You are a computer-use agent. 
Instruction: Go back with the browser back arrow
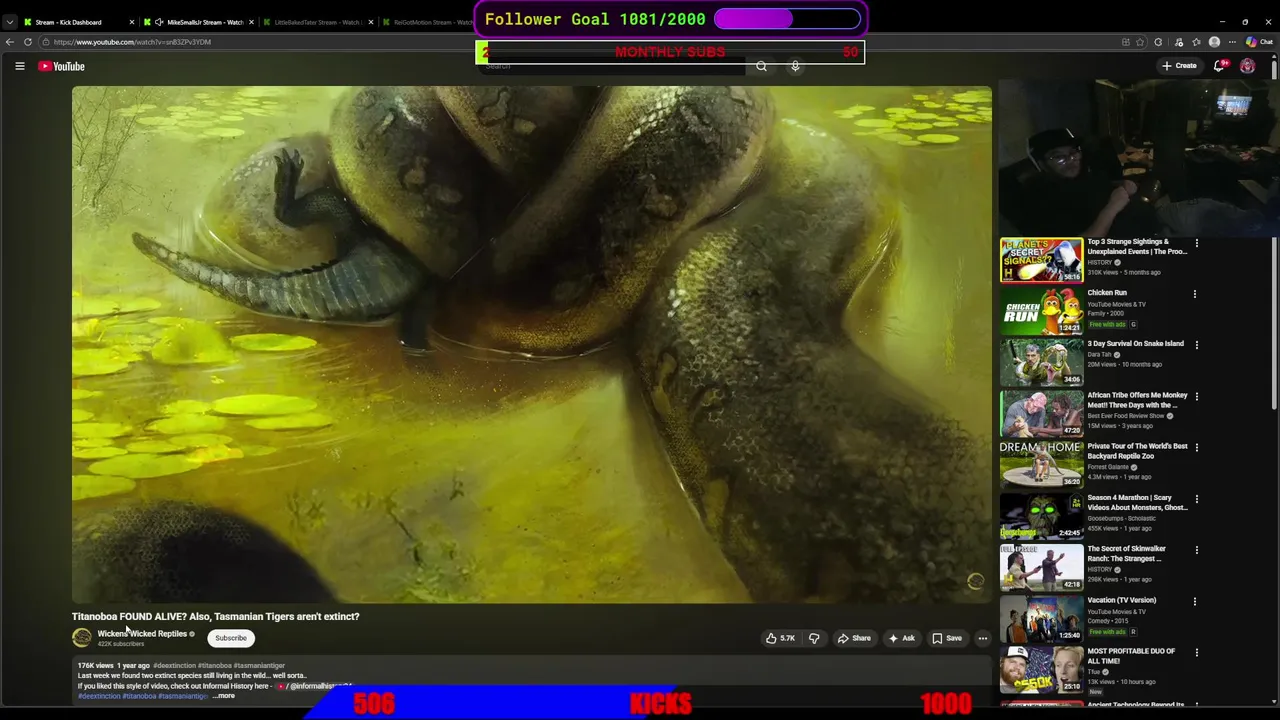[10, 42]
